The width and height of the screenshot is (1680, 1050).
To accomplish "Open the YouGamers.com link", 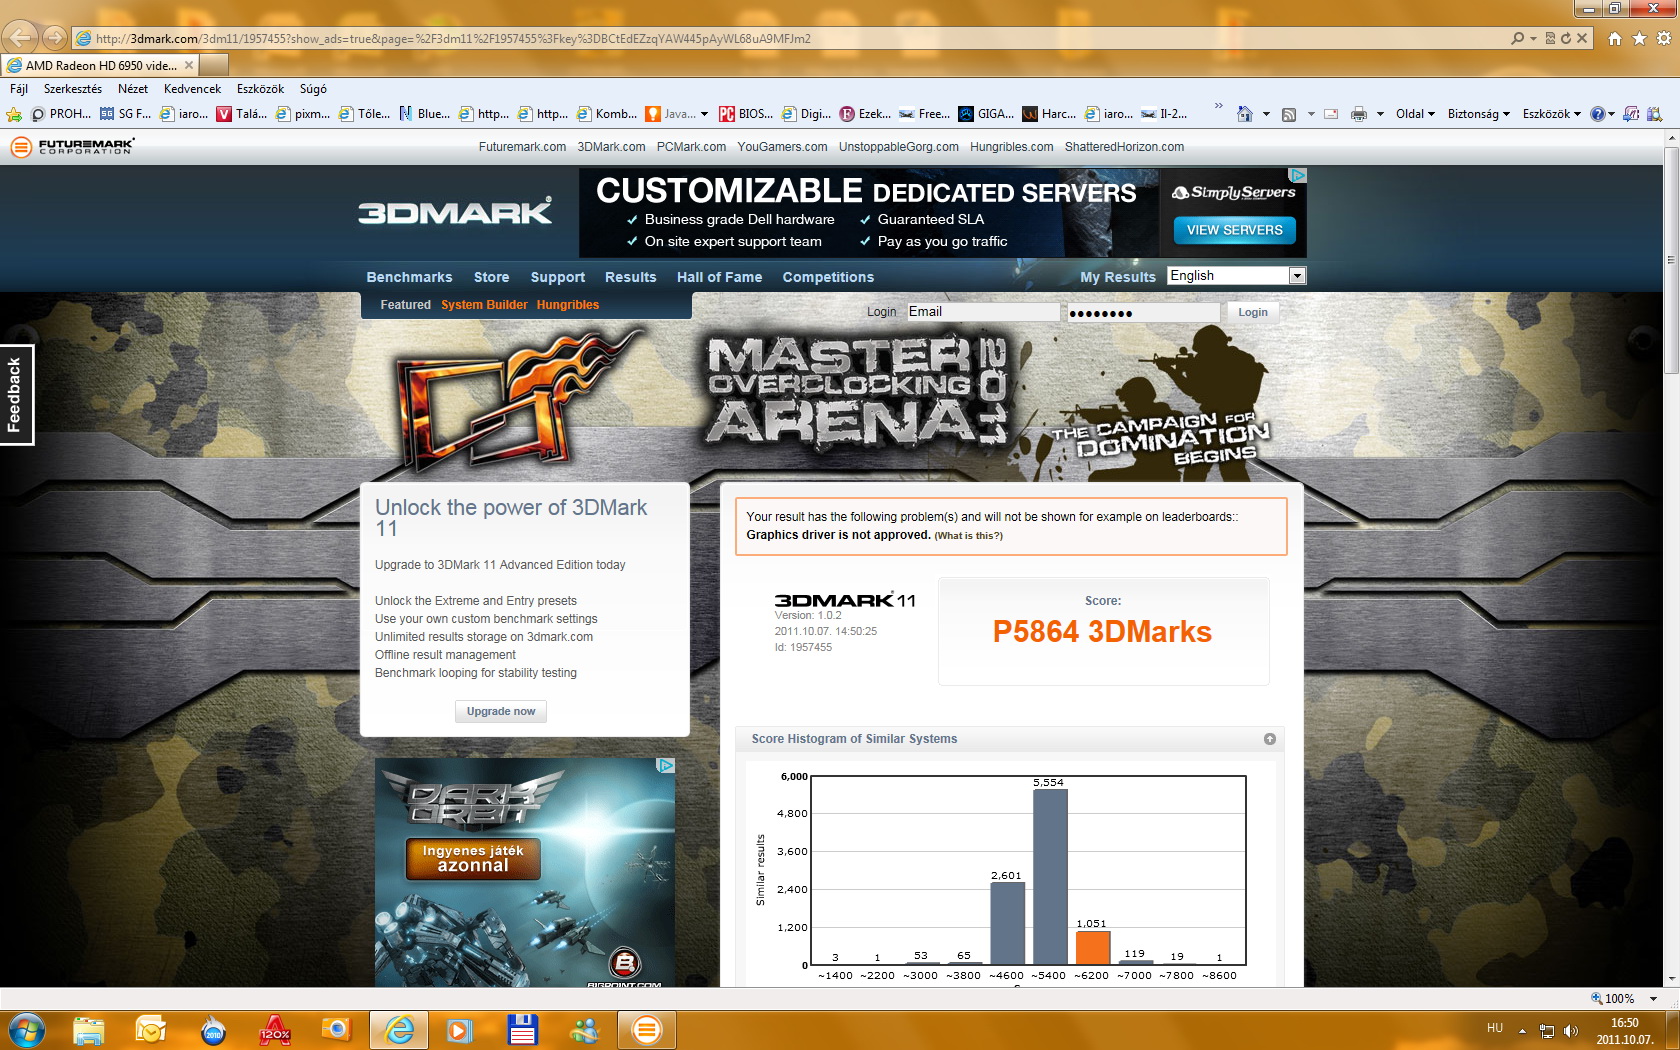I will (x=782, y=147).
